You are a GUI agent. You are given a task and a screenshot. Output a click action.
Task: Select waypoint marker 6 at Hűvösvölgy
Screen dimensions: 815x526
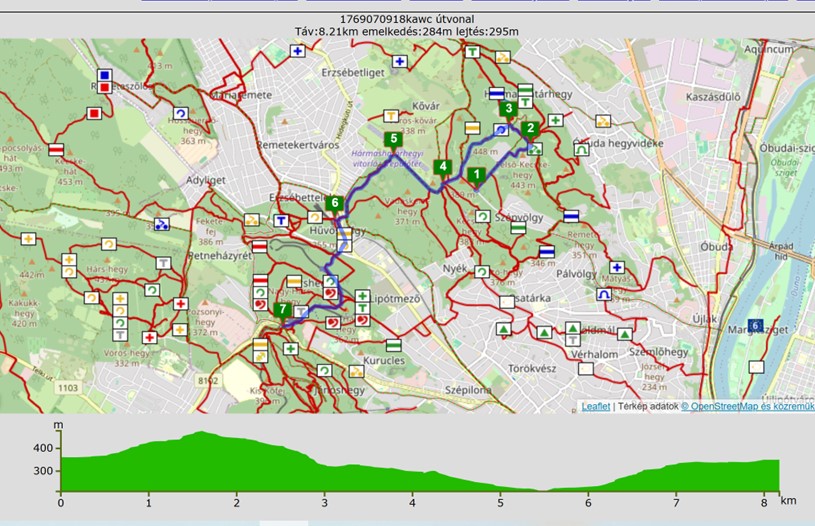tap(335, 204)
